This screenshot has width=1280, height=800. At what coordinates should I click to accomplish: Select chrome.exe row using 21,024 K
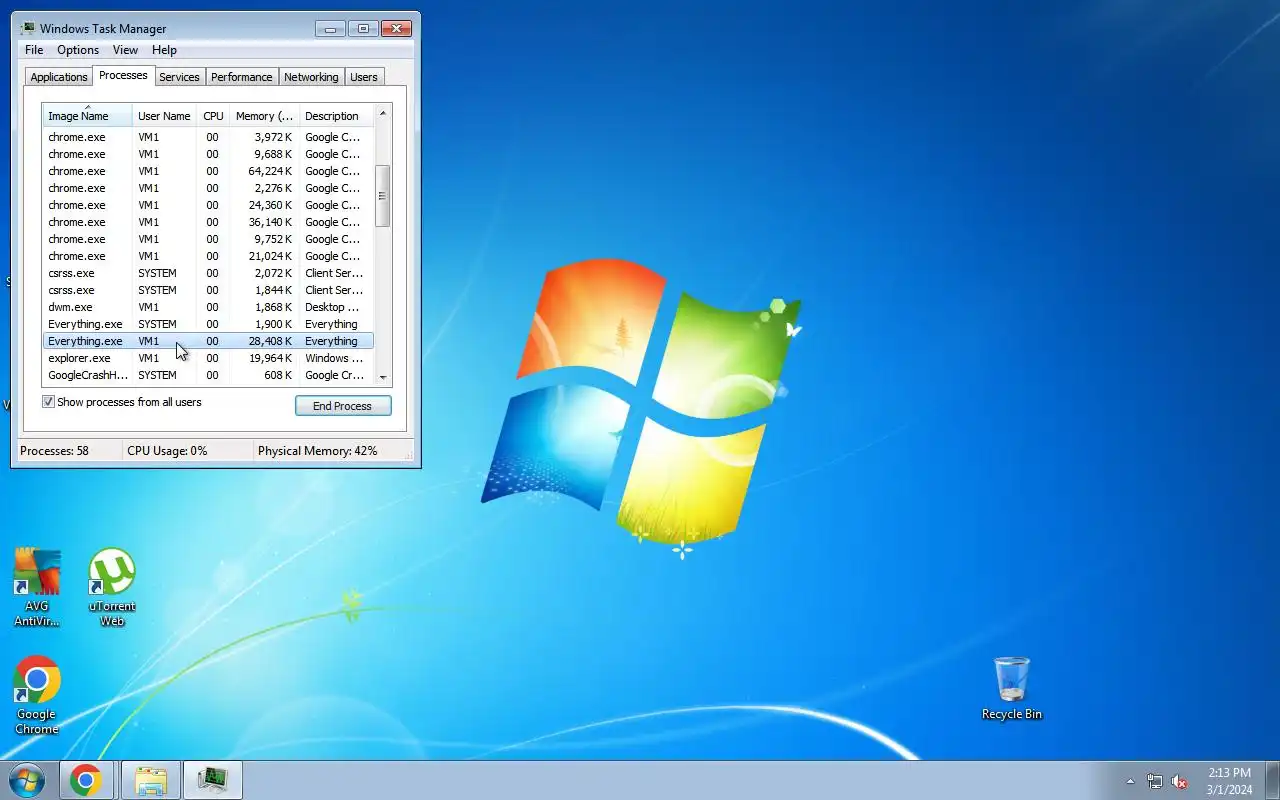pos(208,256)
